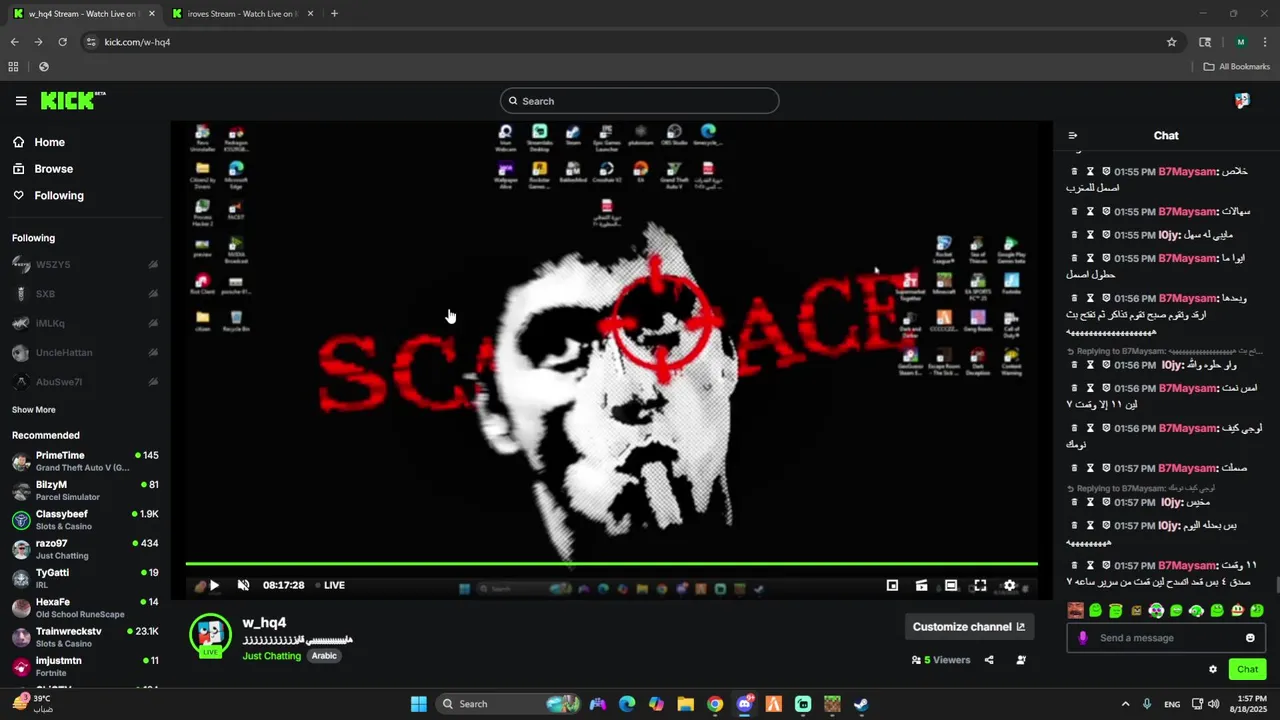Viewport: 1280px width, 720px height.
Task: Bookmark this page with the star
Action: coord(1172,42)
